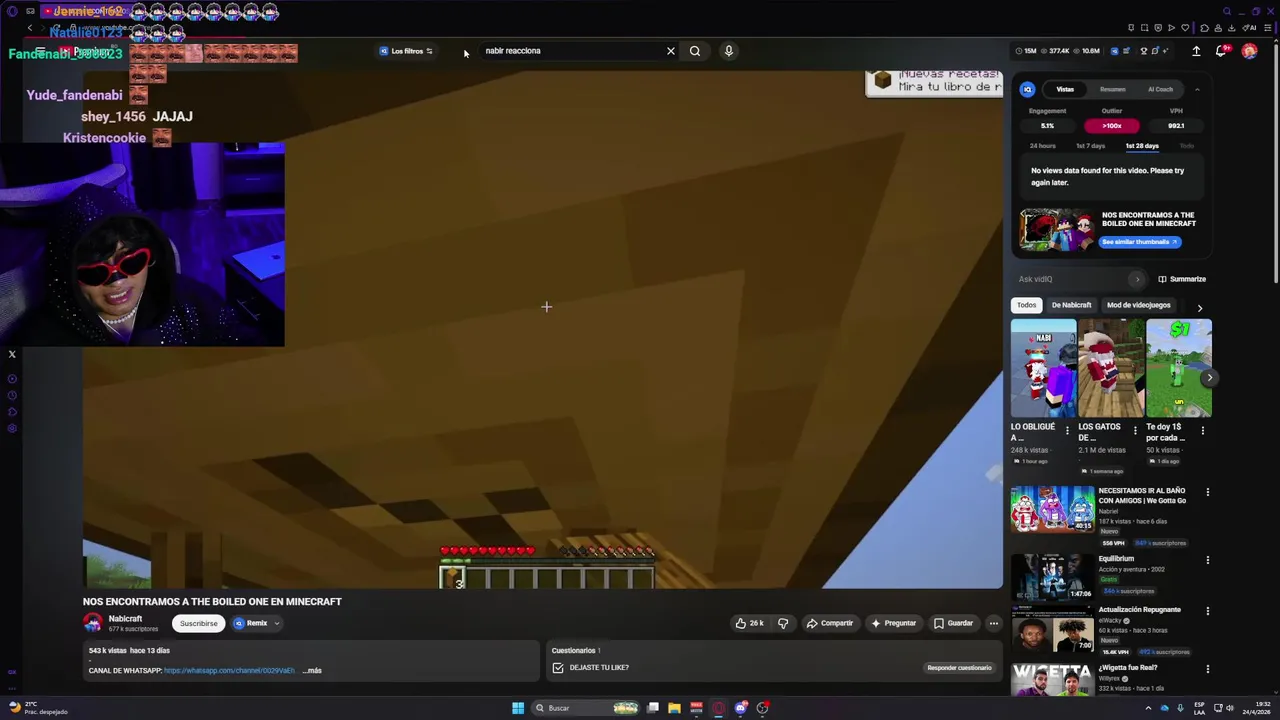1280x720 pixels.
Task: Open File Explorer from the taskbar
Action: point(674,708)
